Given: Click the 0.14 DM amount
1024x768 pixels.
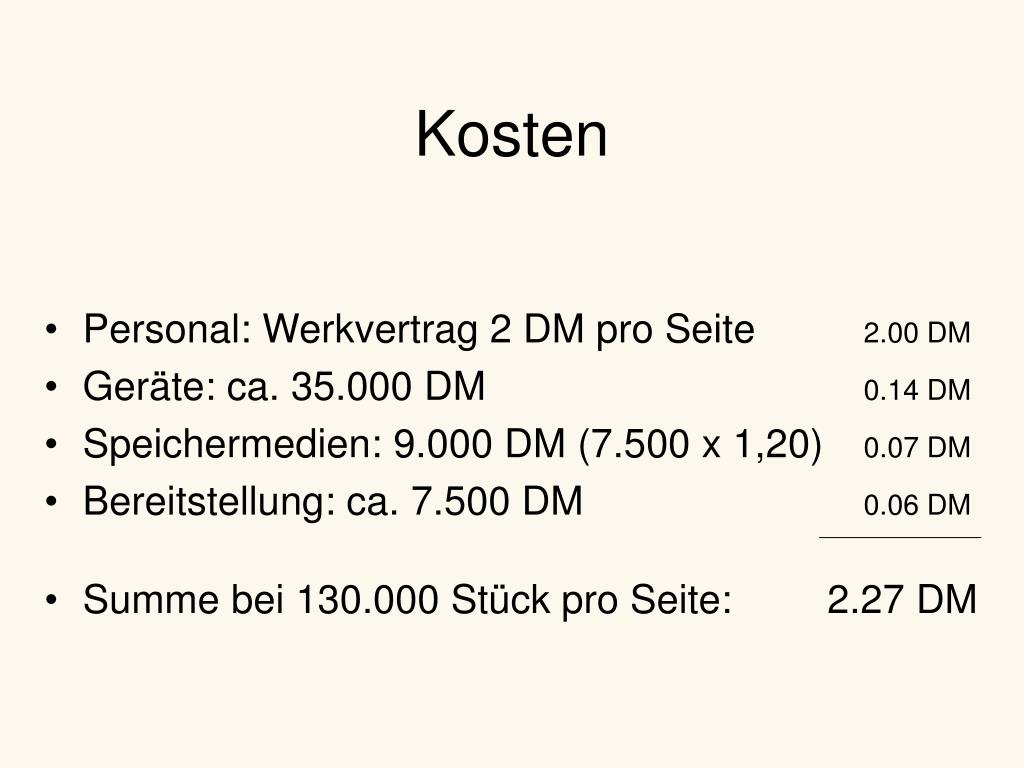Looking at the screenshot, I should pyautogui.click(x=916, y=391).
